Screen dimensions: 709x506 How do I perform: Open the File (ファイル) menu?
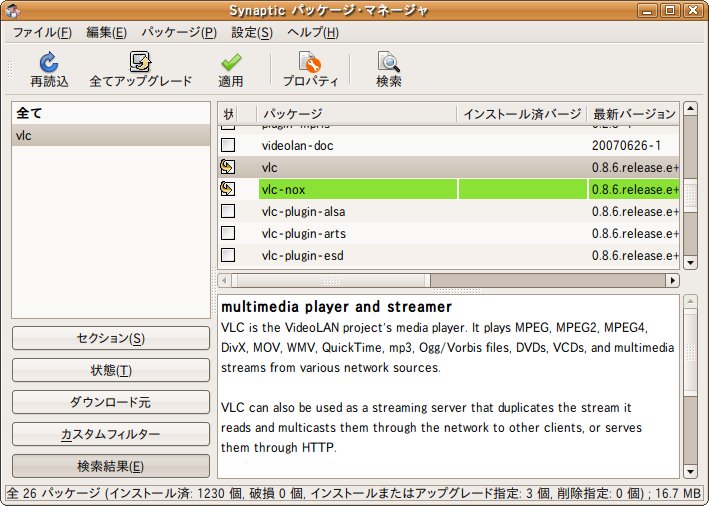coord(41,32)
